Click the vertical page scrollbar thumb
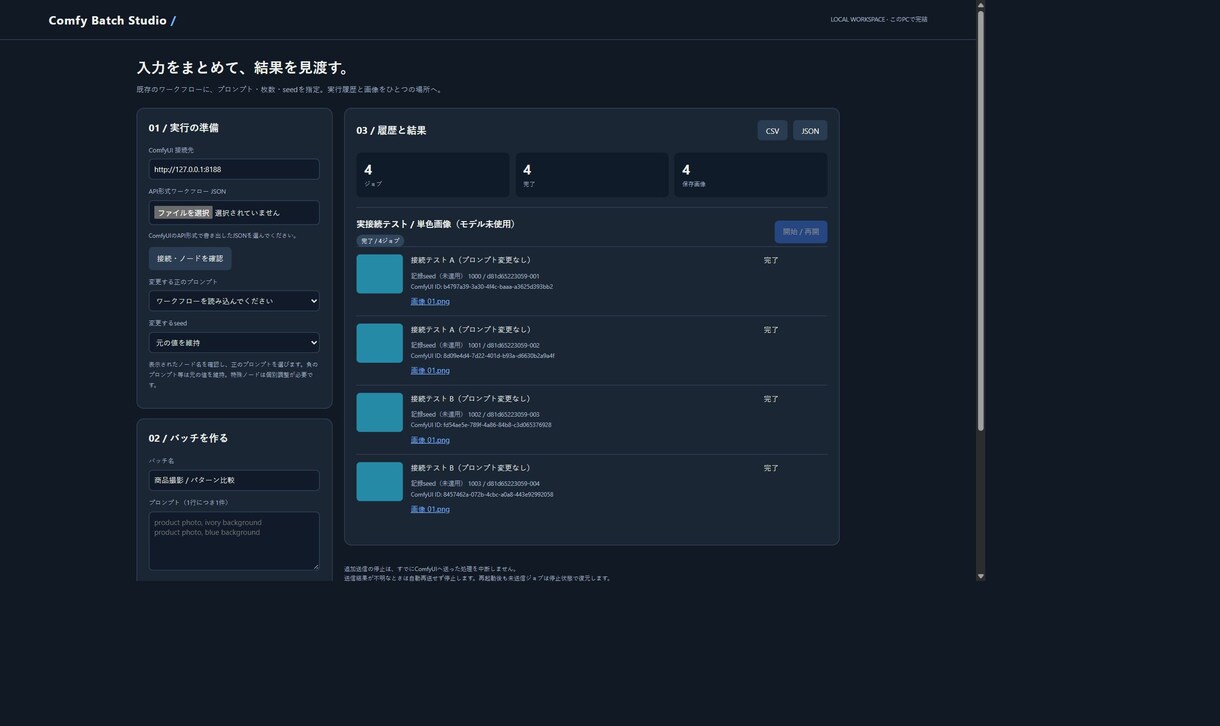The image size is (1220, 726). click(980, 221)
